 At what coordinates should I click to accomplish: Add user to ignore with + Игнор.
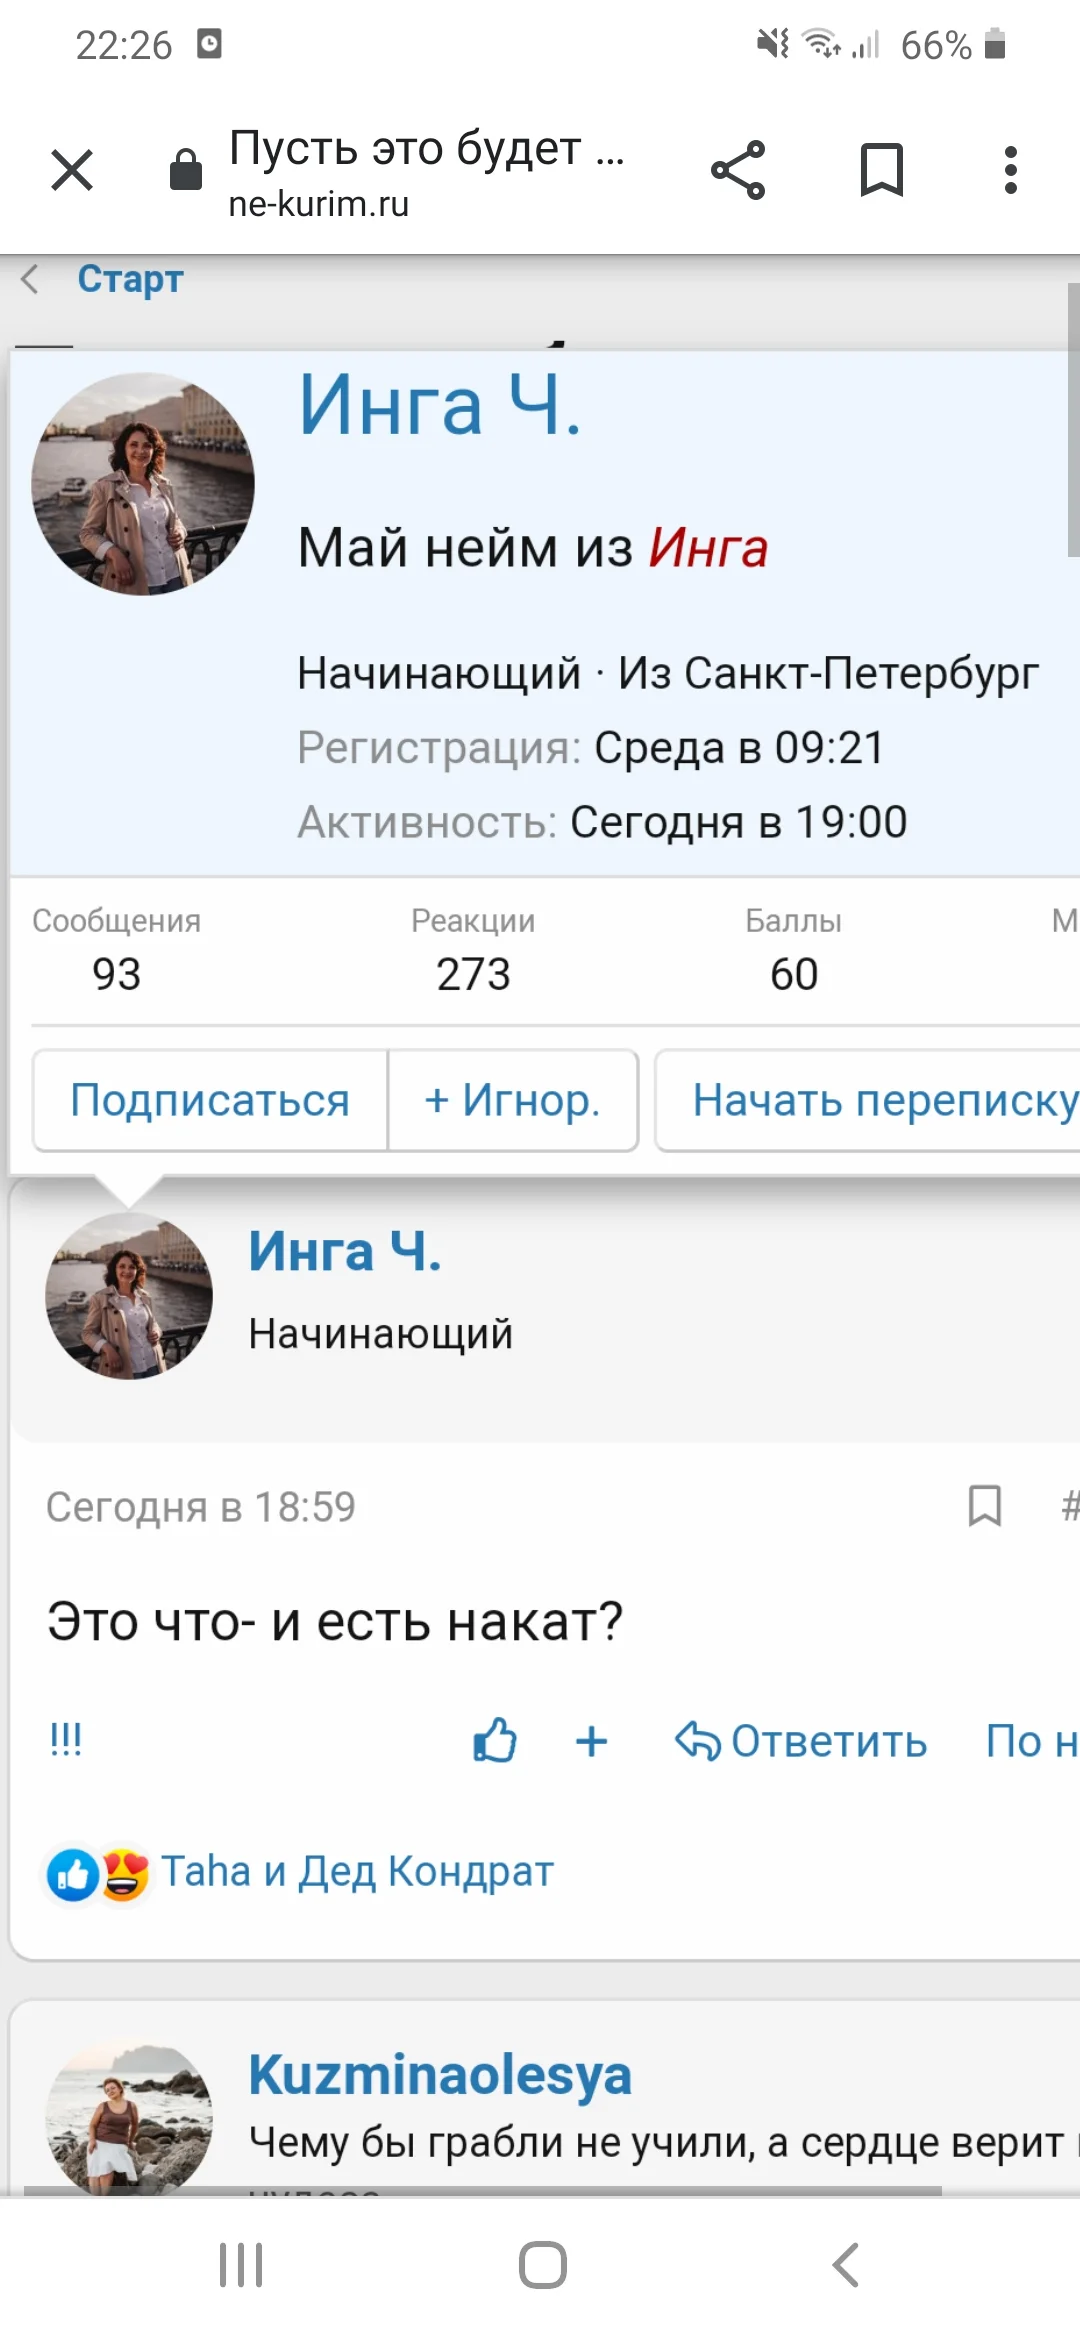click(512, 1100)
